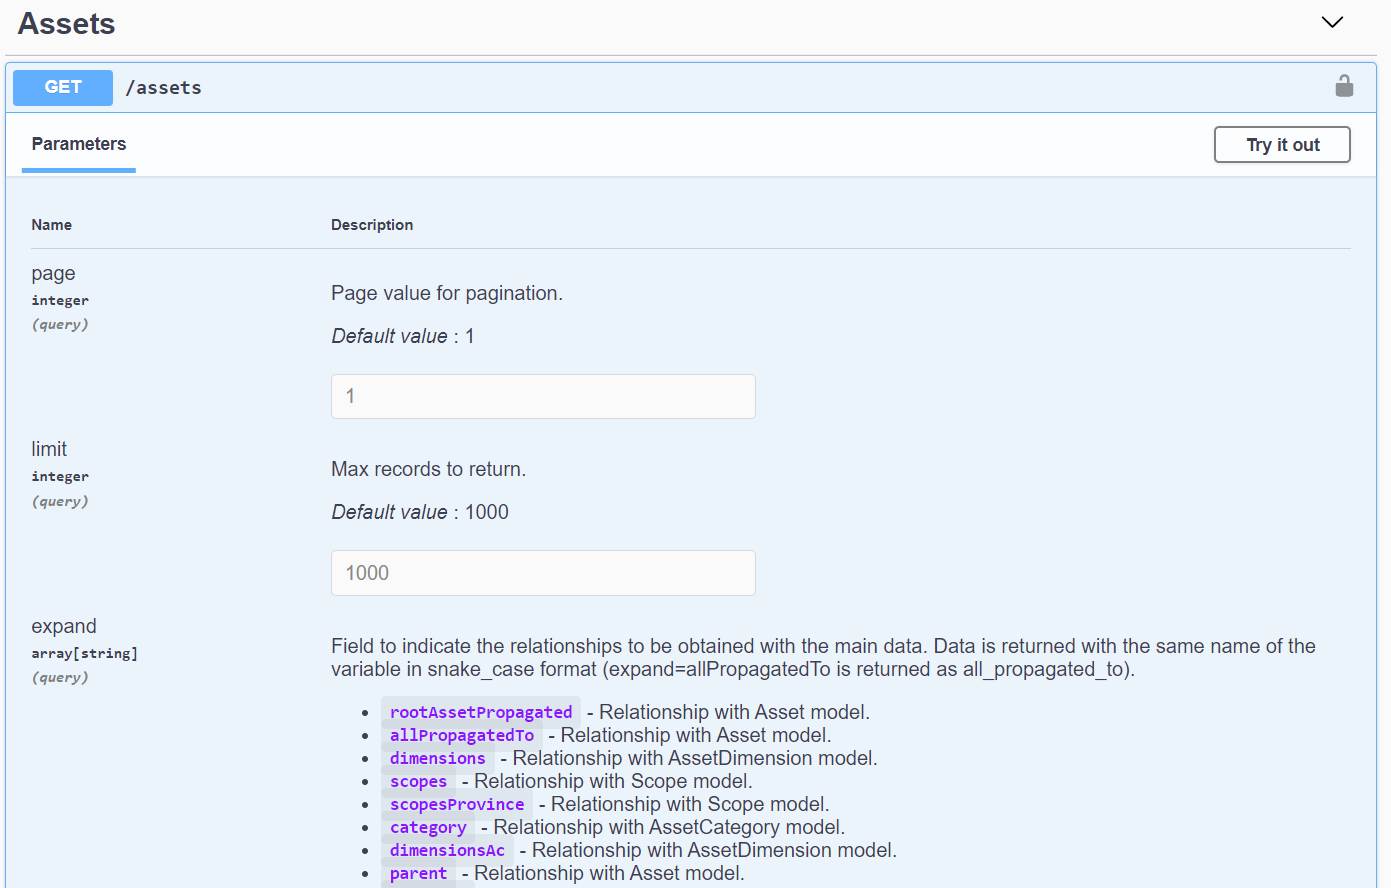Click the dimensionsAc code label
Screen dimensions: 1391x888
tap(447, 850)
